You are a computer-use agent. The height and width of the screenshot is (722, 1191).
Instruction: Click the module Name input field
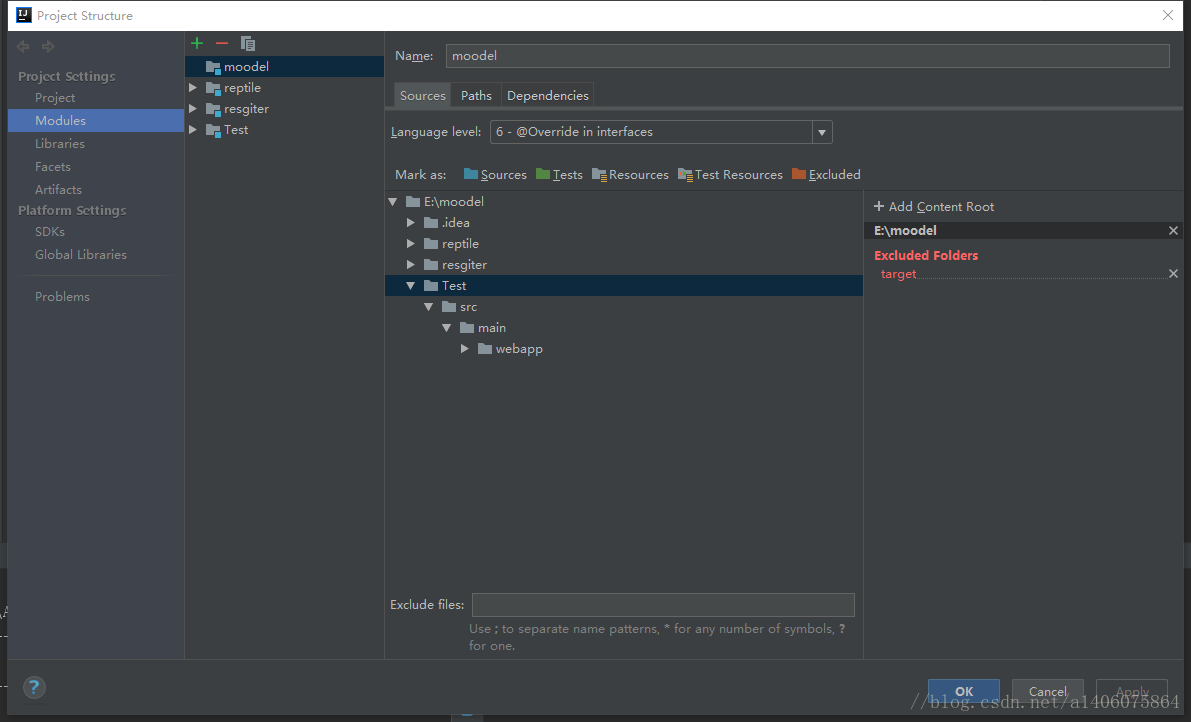(807, 56)
